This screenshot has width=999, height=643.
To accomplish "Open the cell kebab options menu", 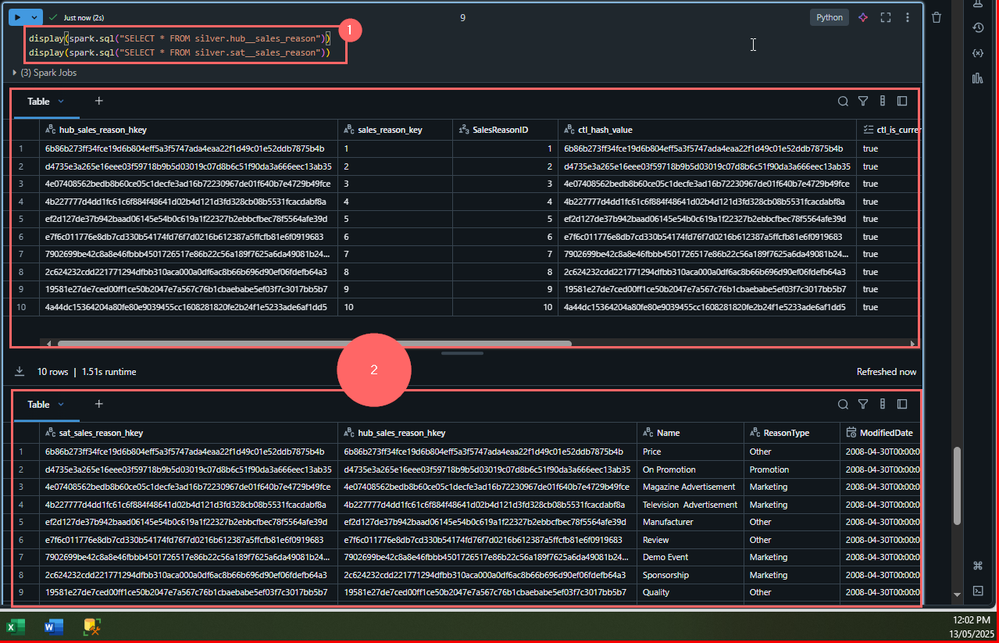I will 908,17.
